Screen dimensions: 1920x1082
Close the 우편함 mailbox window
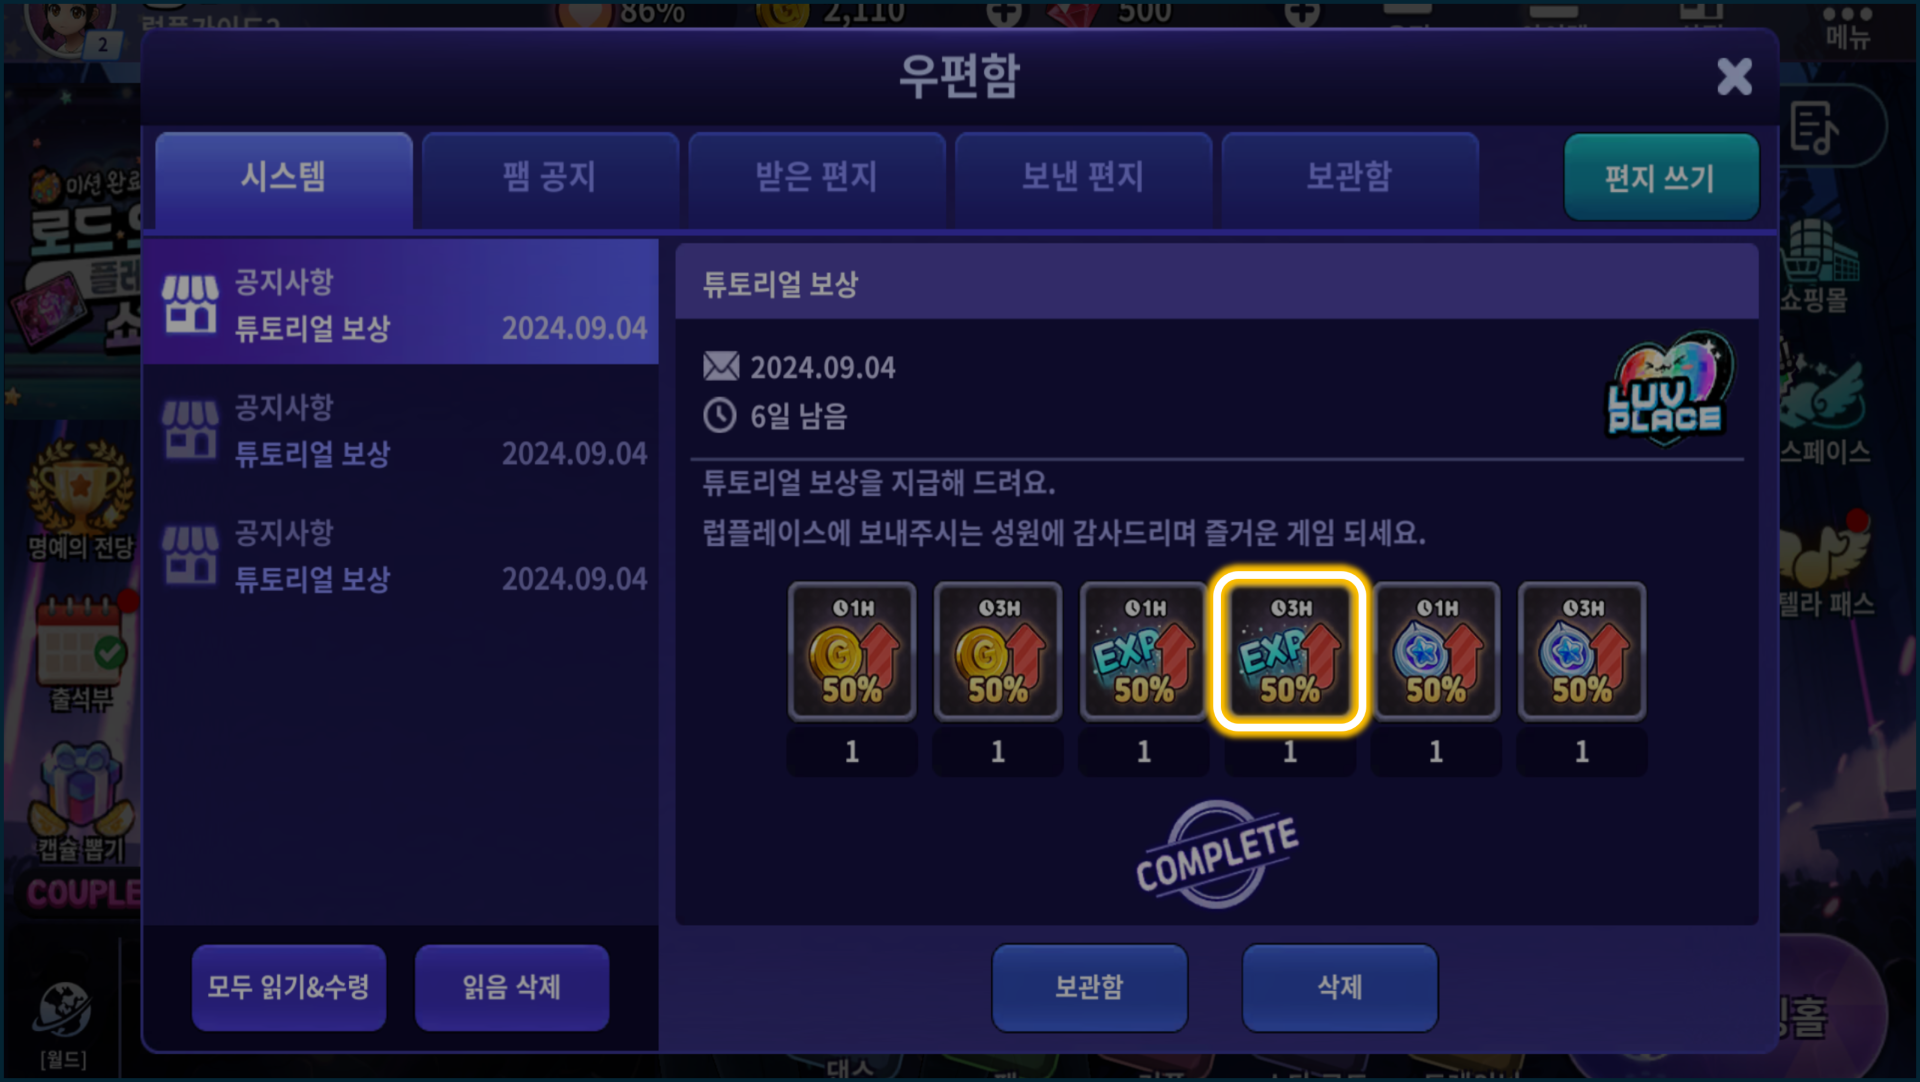[1735, 76]
